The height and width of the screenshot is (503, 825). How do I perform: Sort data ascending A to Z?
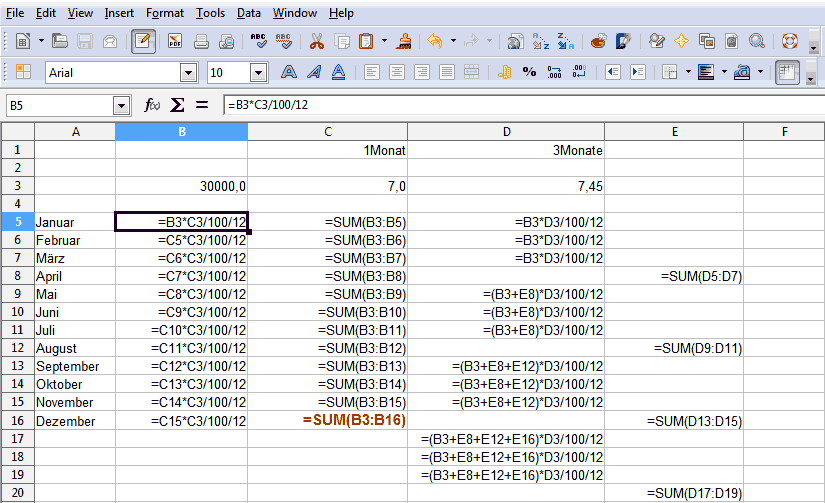click(540, 41)
